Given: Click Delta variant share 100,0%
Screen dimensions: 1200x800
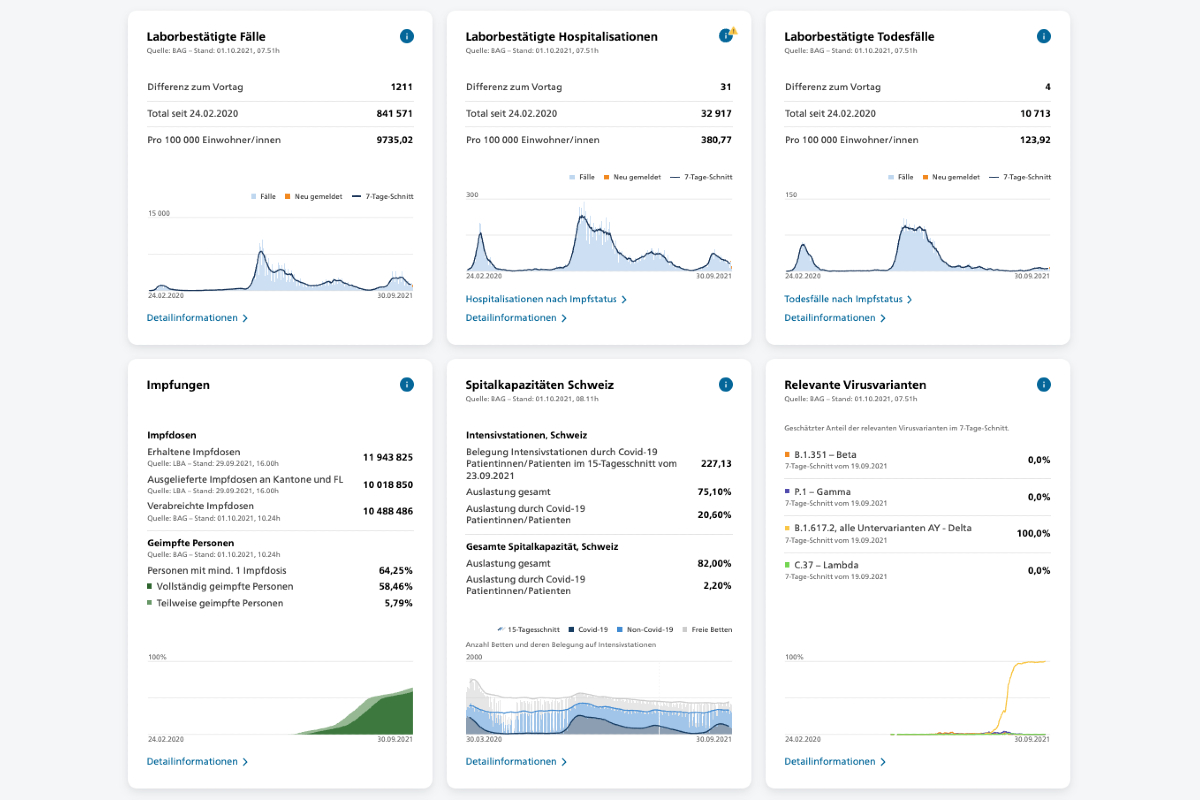Looking at the screenshot, I should pos(1034,533).
